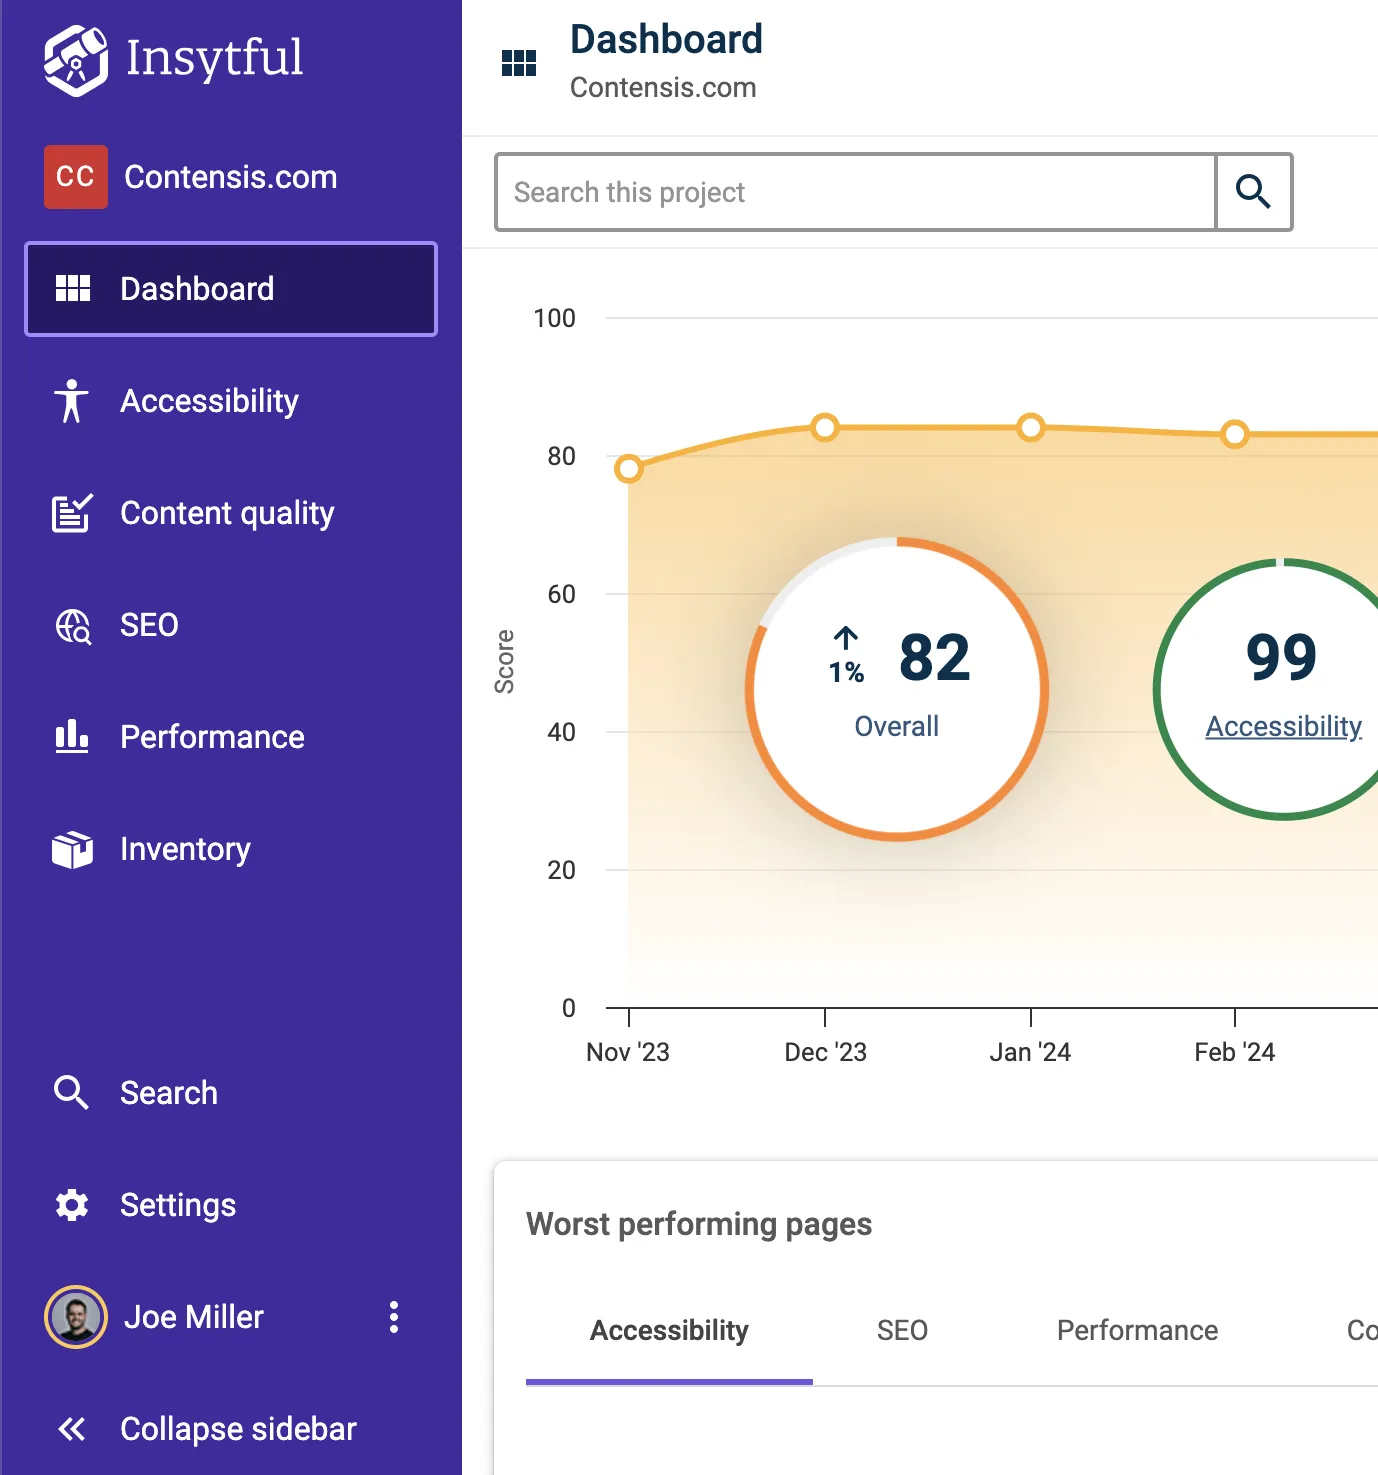Viewport: 1378px width, 1475px height.
Task: Open Joe Miller's three-dot options menu
Action: (394, 1317)
